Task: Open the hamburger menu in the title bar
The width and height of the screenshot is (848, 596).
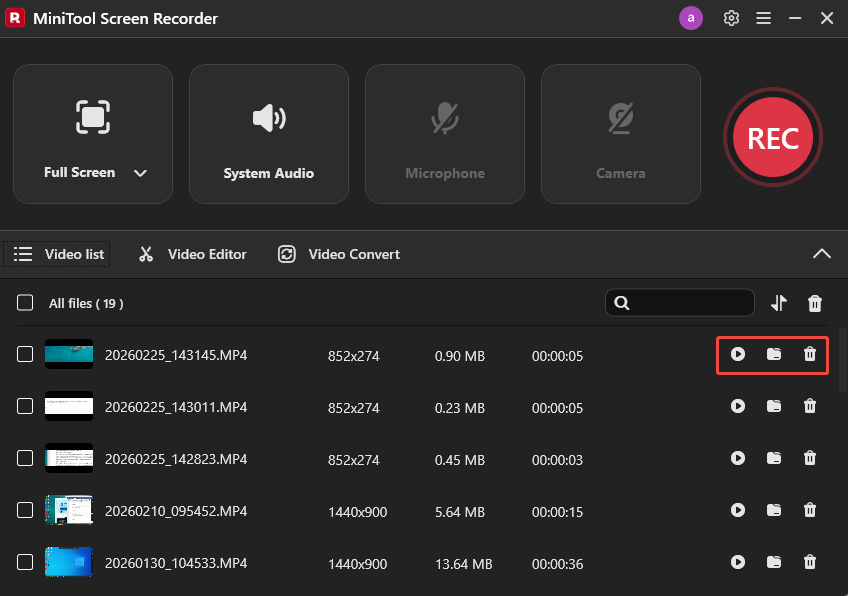Action: point(763,18)
